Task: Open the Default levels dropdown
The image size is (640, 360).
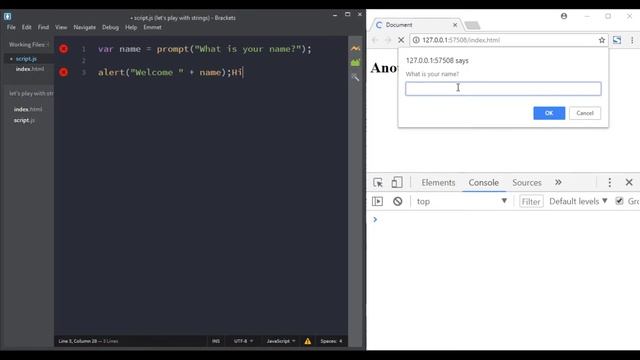Action: [578, 201]
